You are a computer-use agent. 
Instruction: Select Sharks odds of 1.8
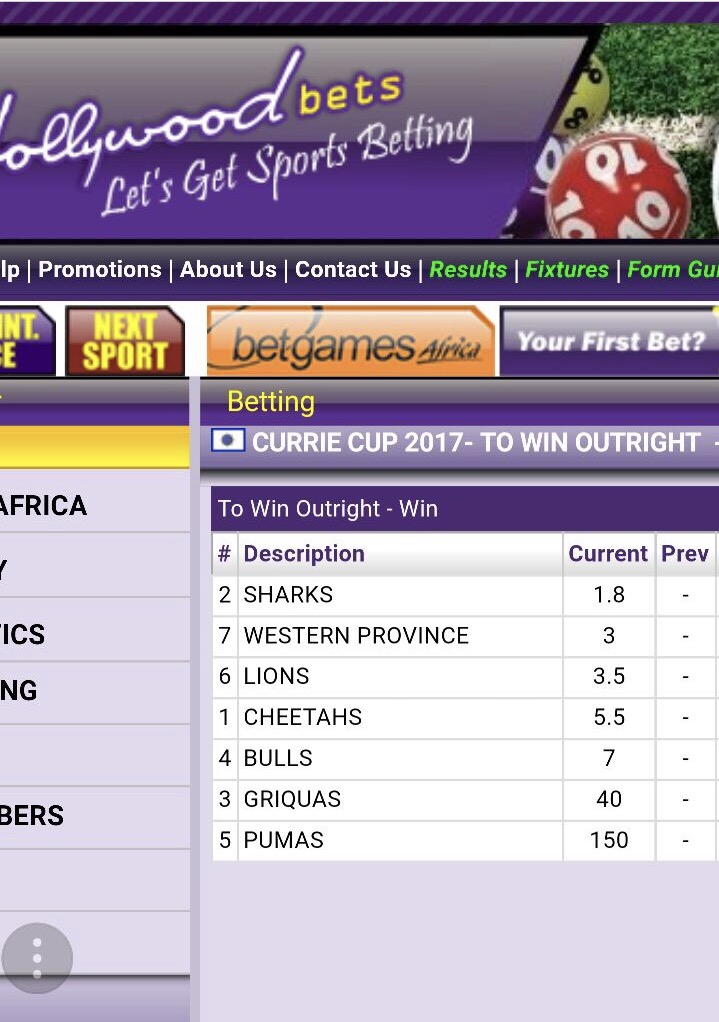[608, 595]
